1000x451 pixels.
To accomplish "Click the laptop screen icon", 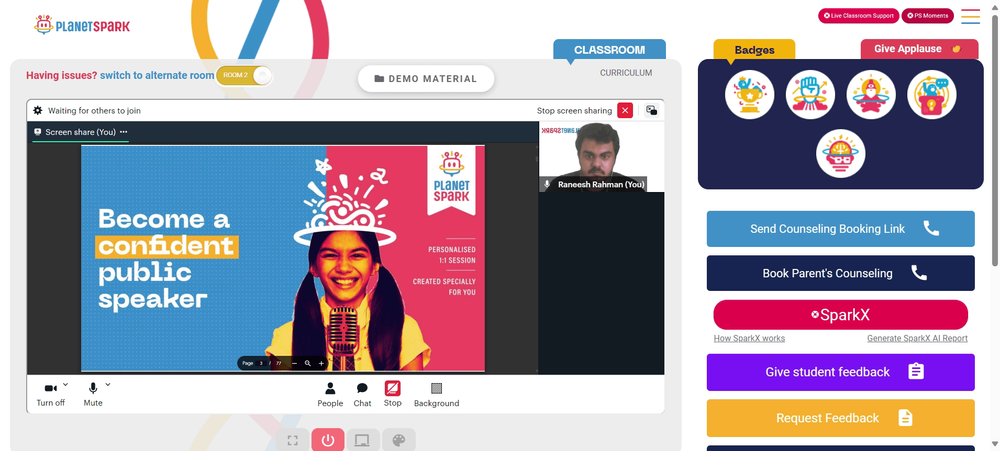I will (x=363, y=440).
